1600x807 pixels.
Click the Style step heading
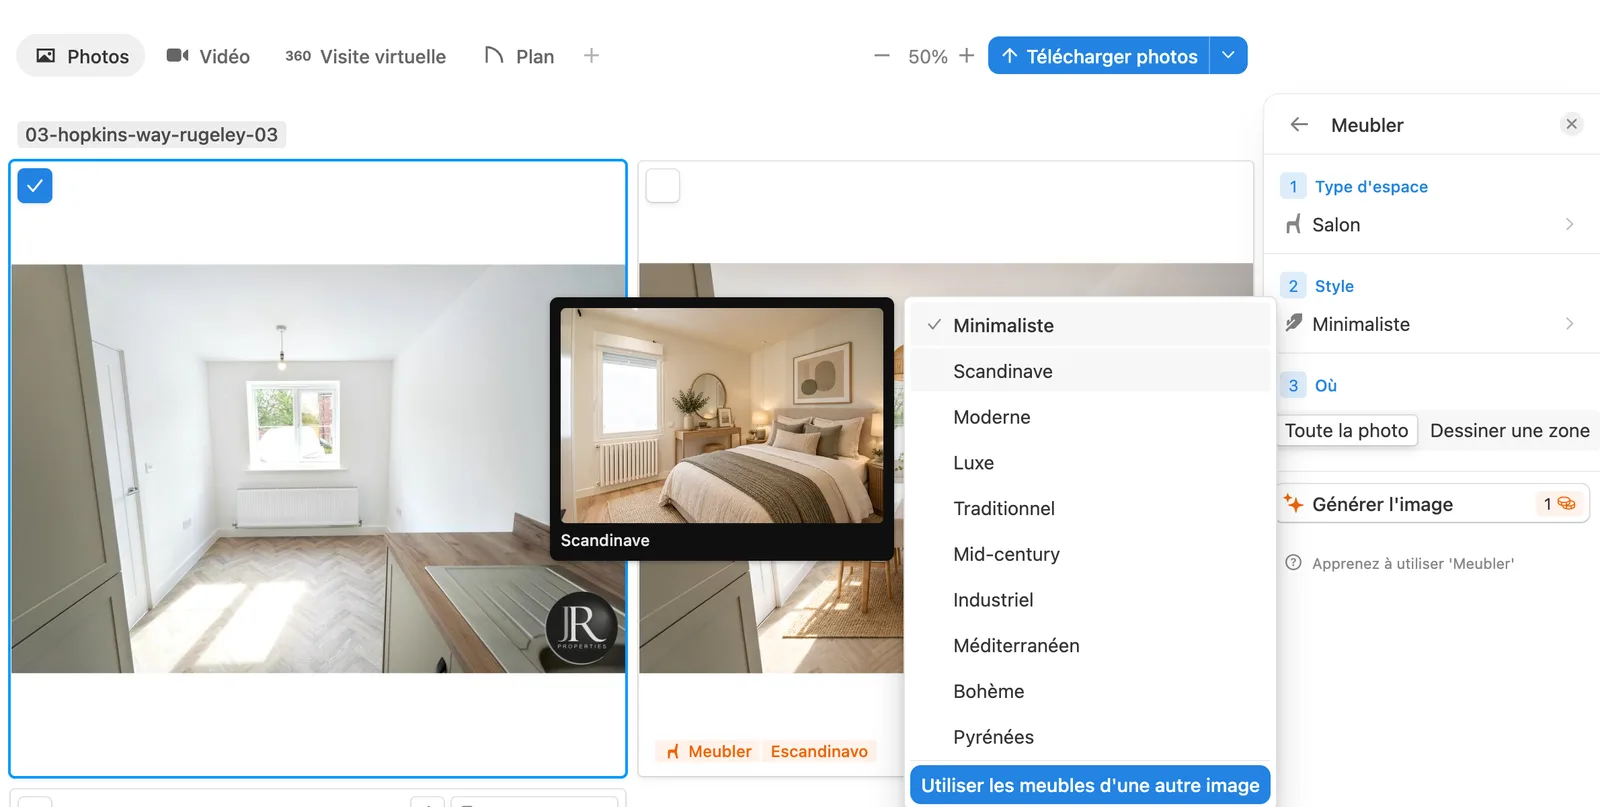(1334, 286)
